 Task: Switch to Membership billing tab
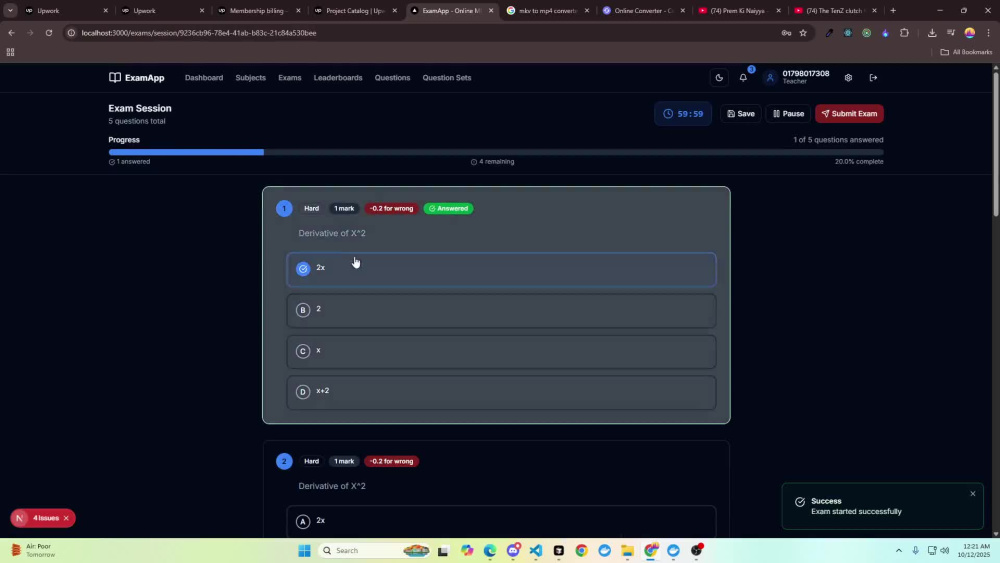pyautogui.click(x=258, y=10)
